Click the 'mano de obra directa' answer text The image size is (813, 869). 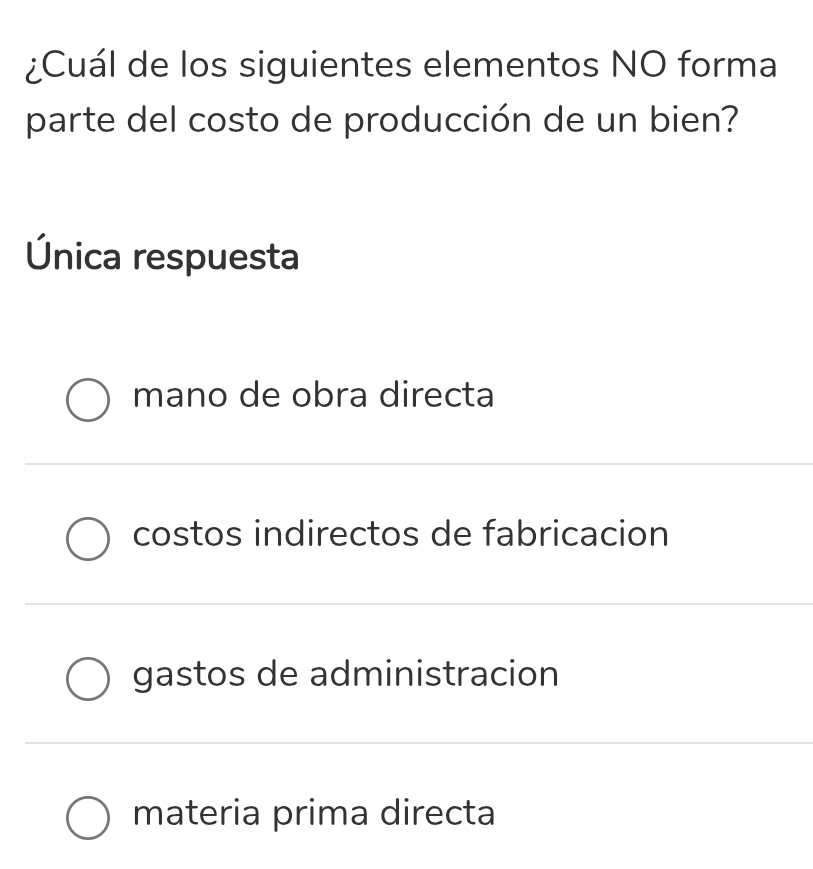pyautogui.click(x=313, y=396)
